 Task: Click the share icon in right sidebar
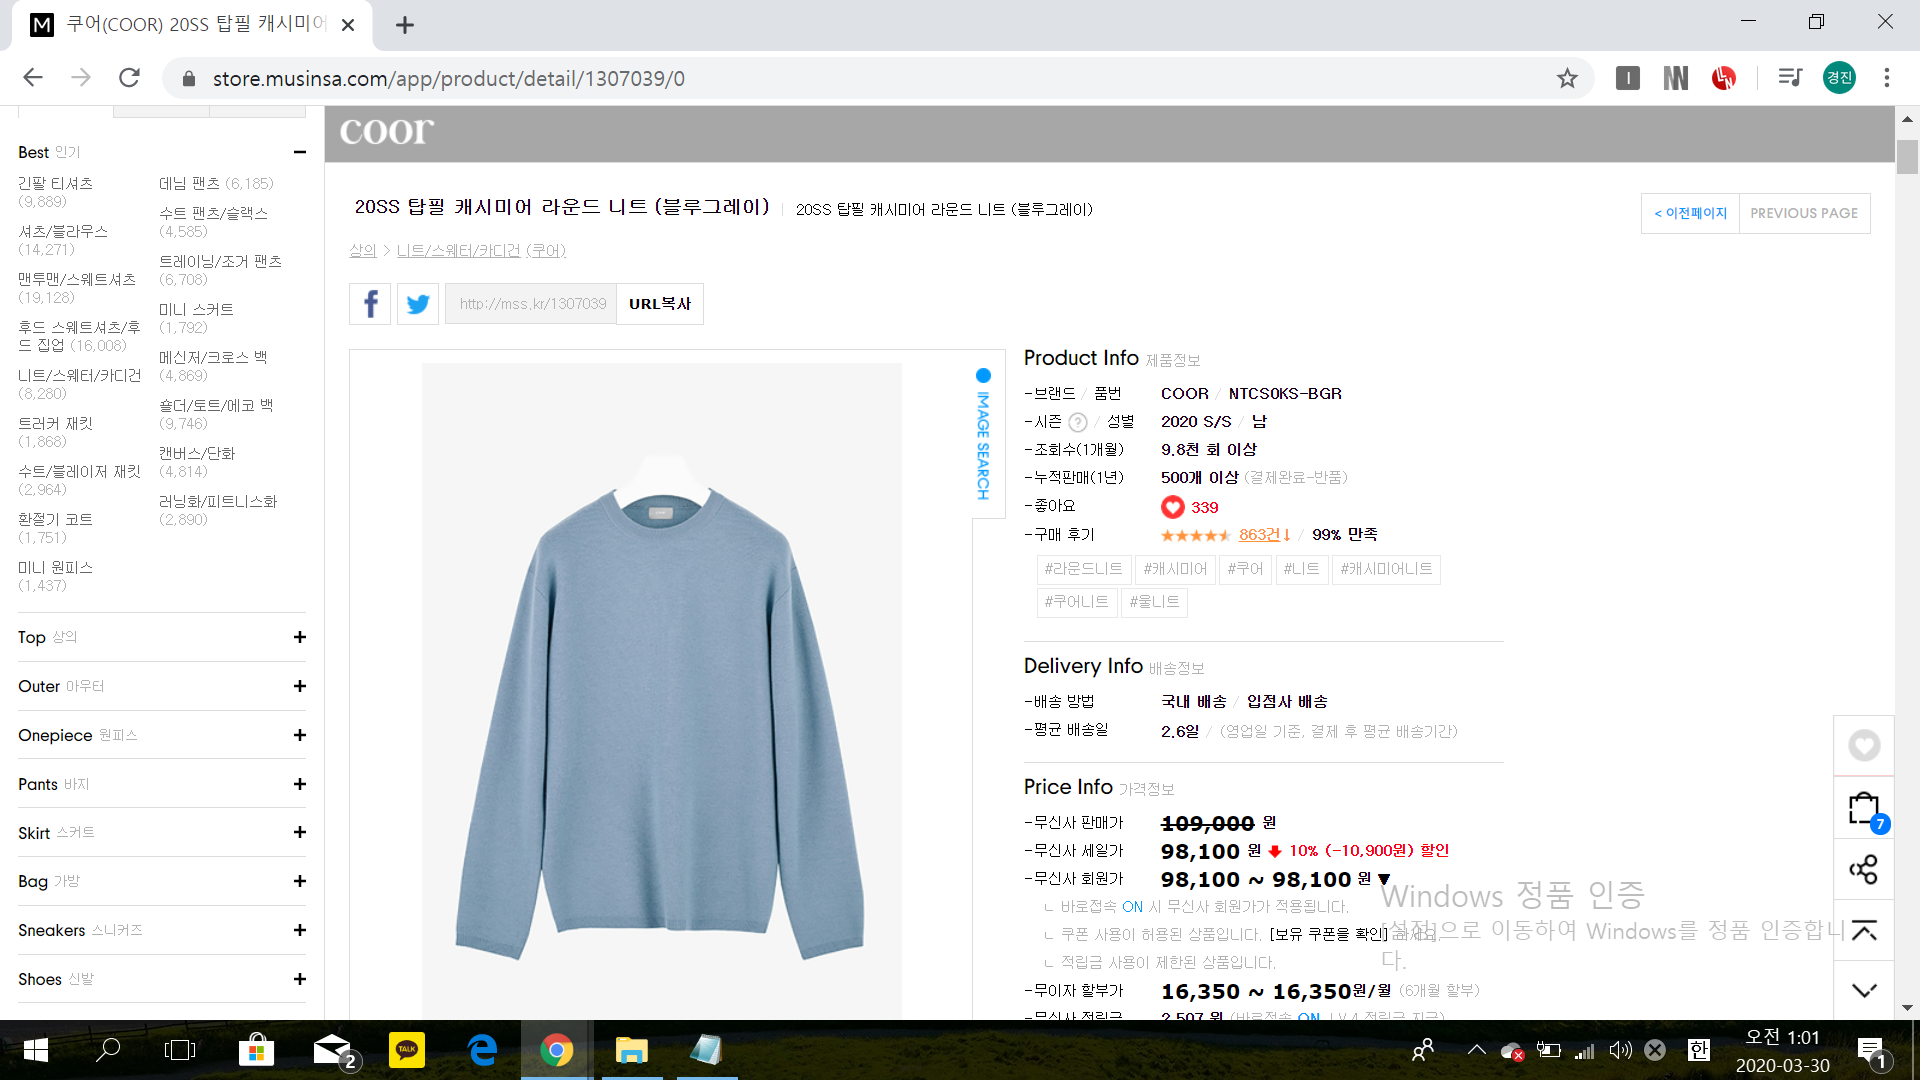pos(1863,869)
